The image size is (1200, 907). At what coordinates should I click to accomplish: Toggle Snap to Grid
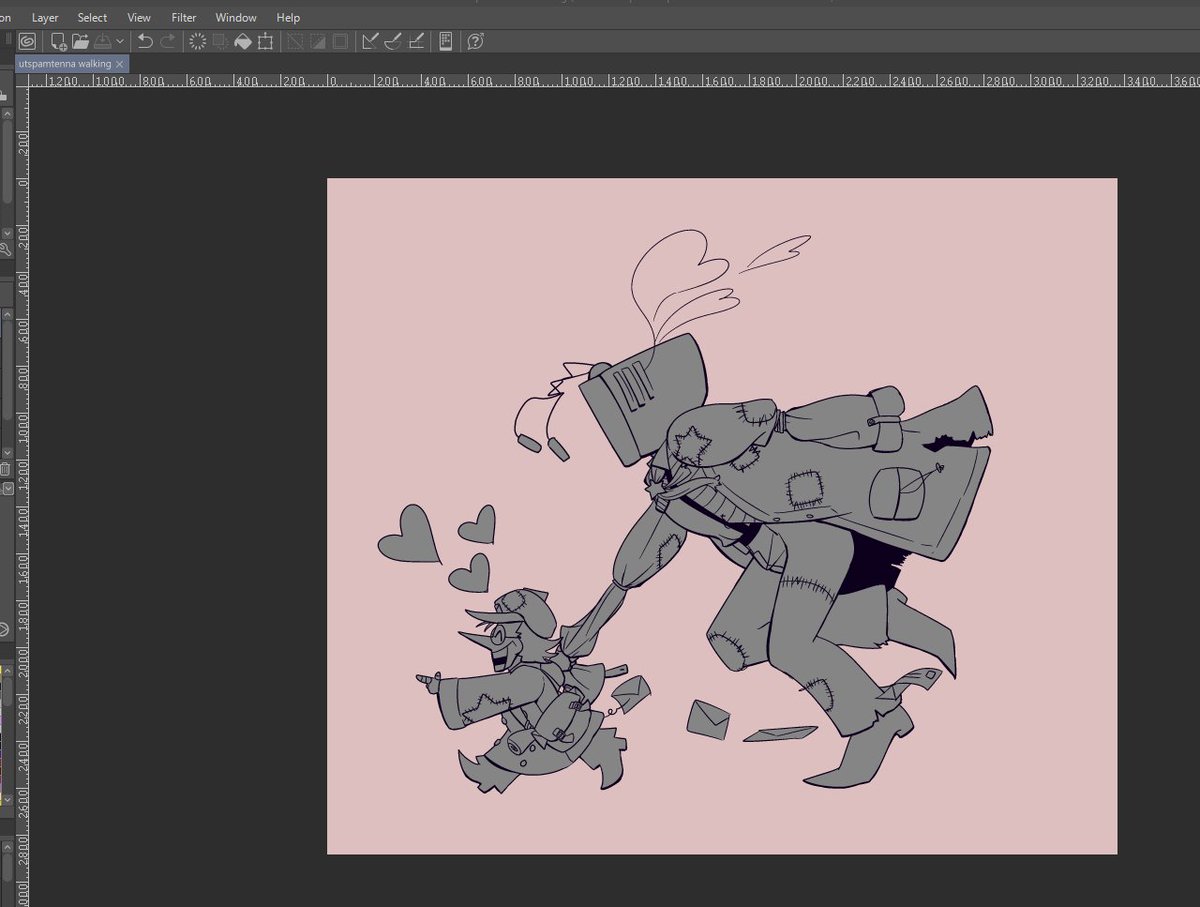(x=416, y=41)
